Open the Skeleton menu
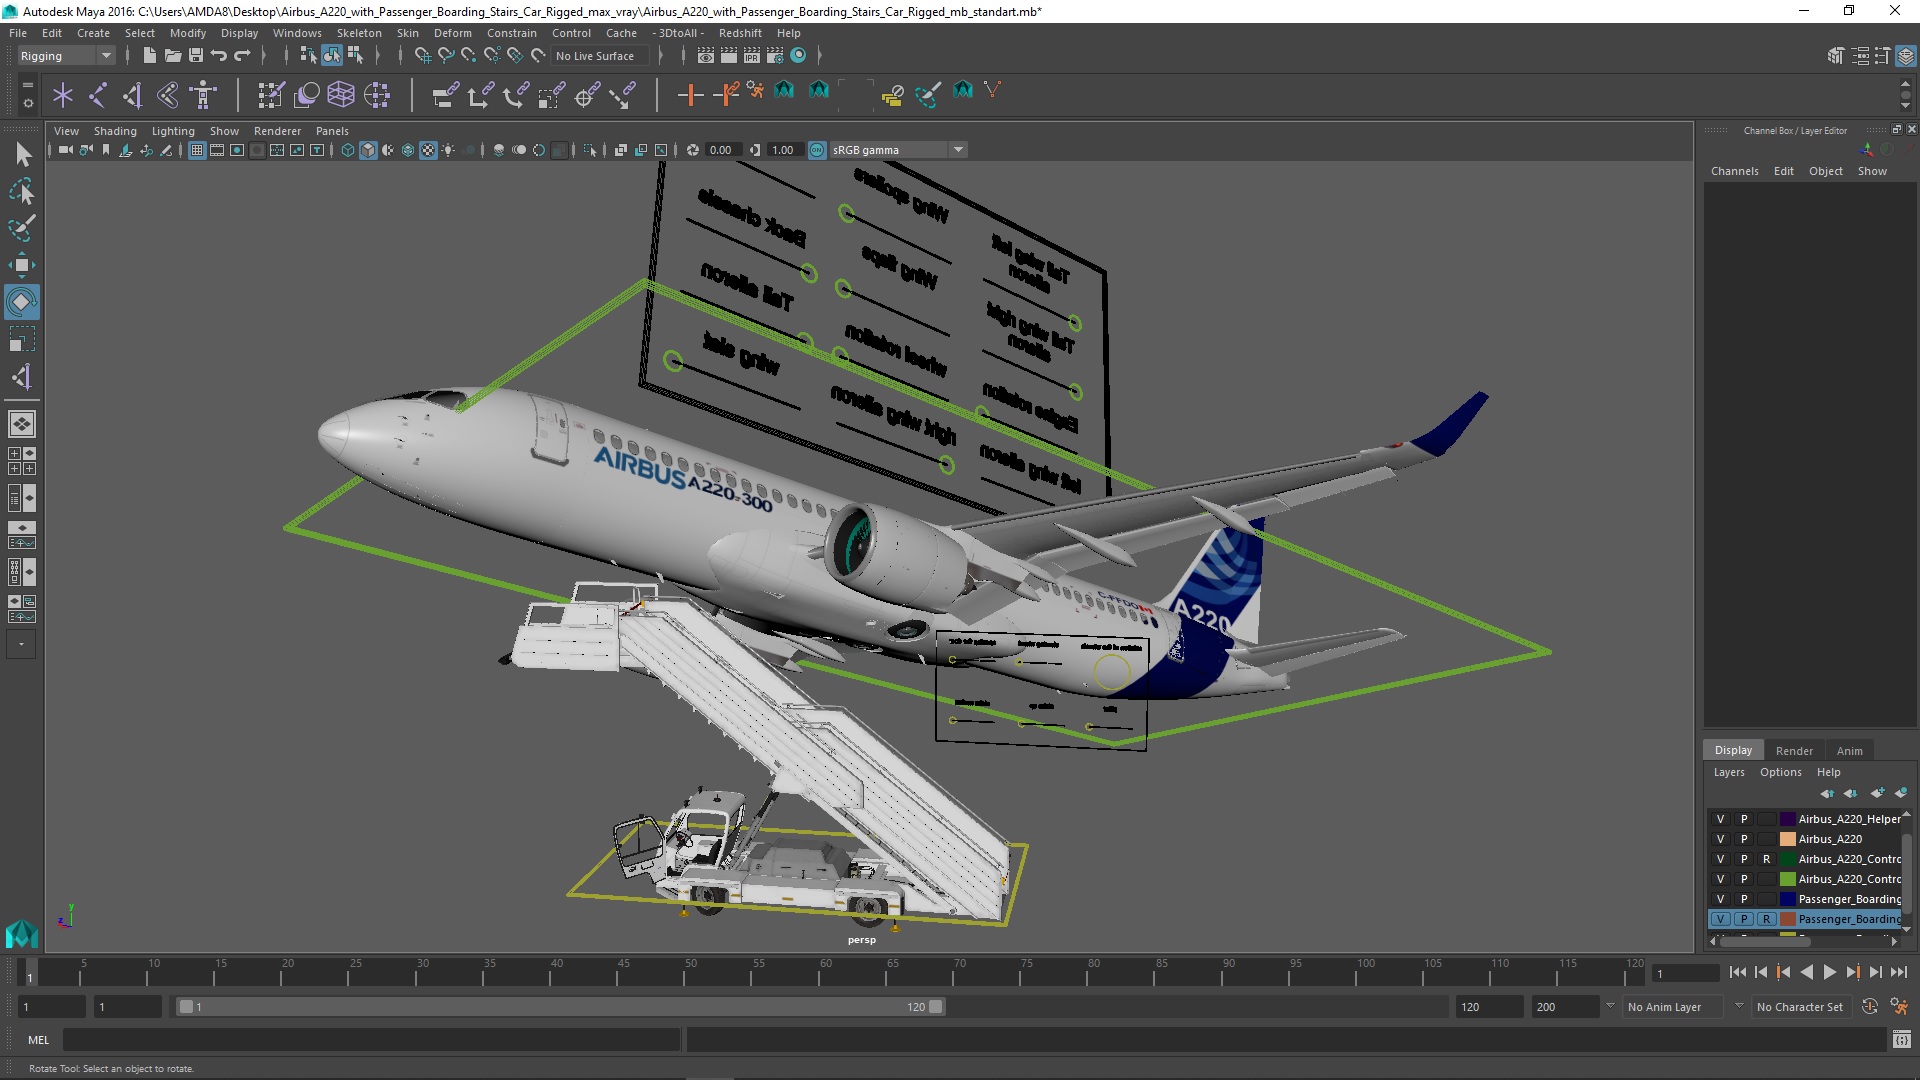Image resolution: width=1920 pixels, height=1080 pixels. (358, 33)
